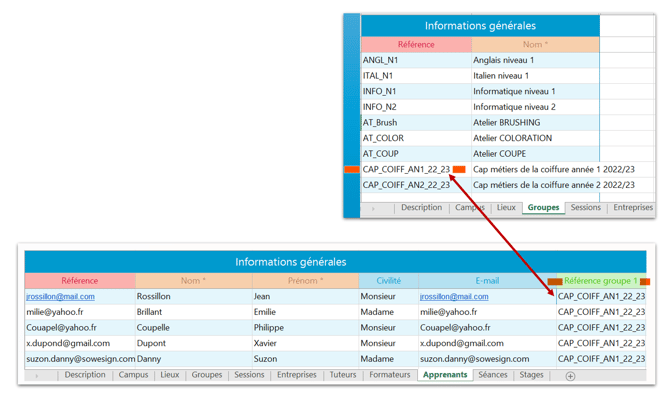The height and width of the screenshot is (395, 670).
Task: Switch to Sessions tab in the bottom window
Action: [249, 375]
